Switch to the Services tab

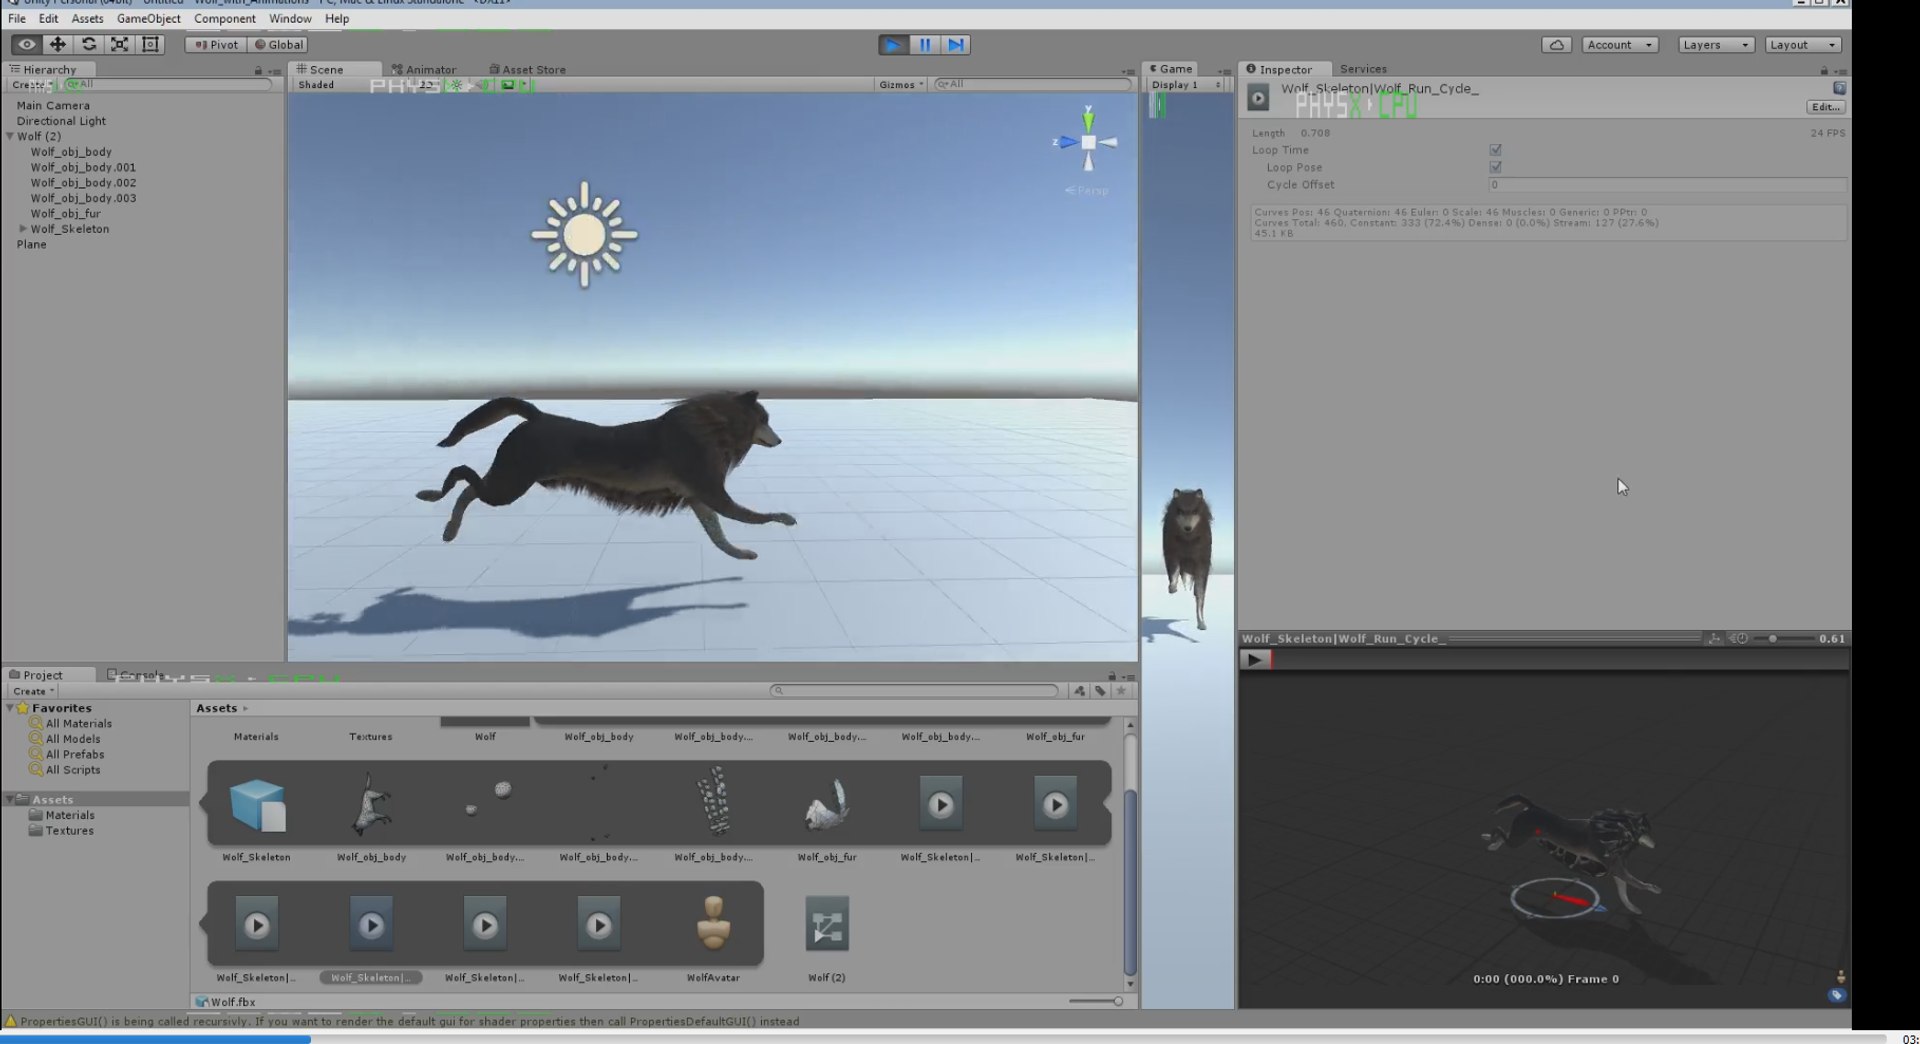coord(1362,69)
